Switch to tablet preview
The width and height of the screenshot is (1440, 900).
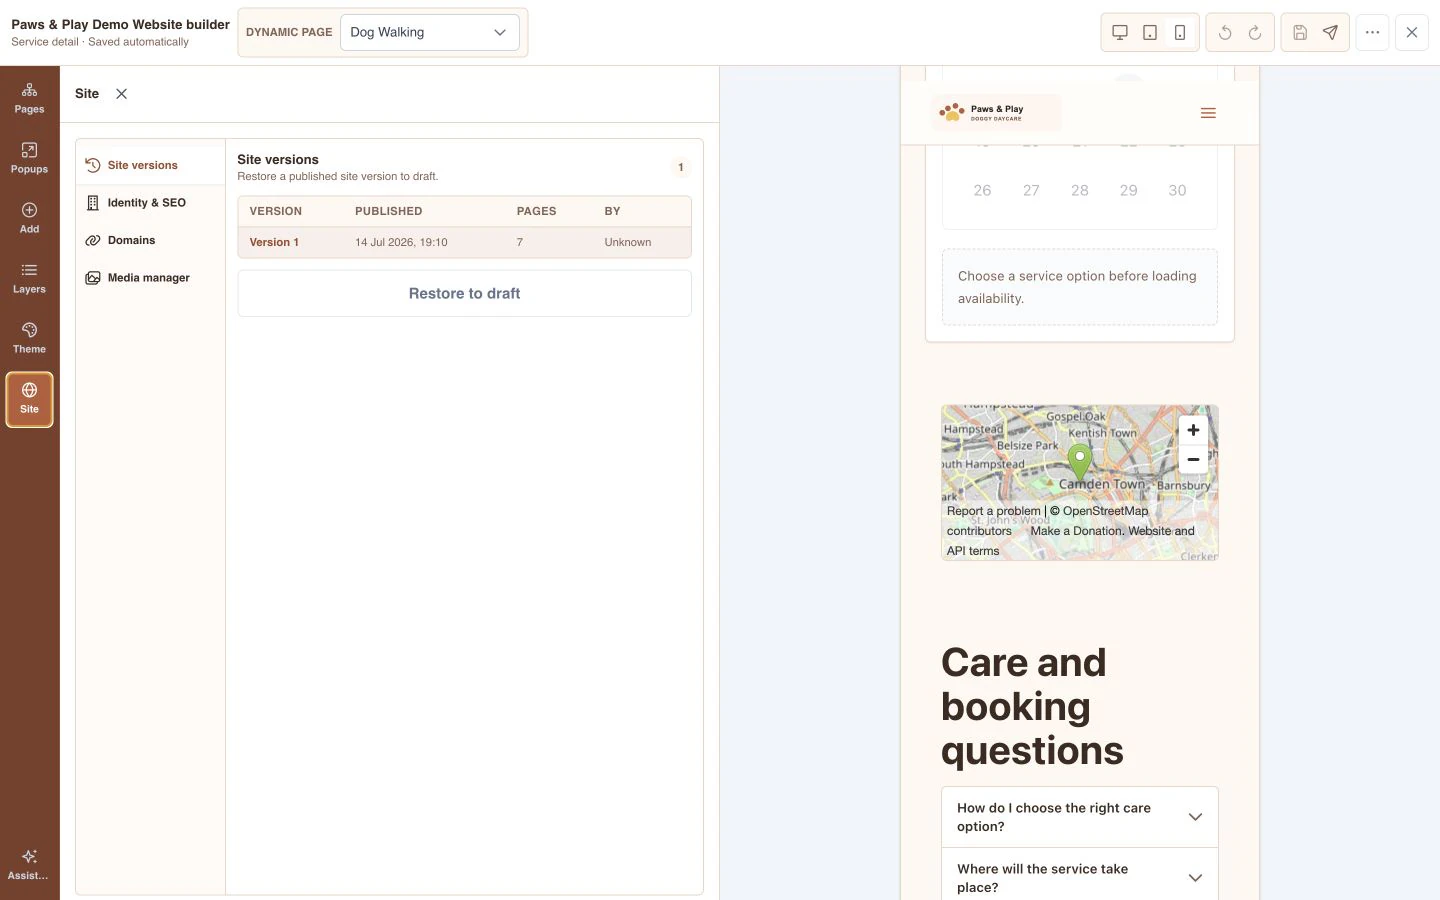point(1150,32)
